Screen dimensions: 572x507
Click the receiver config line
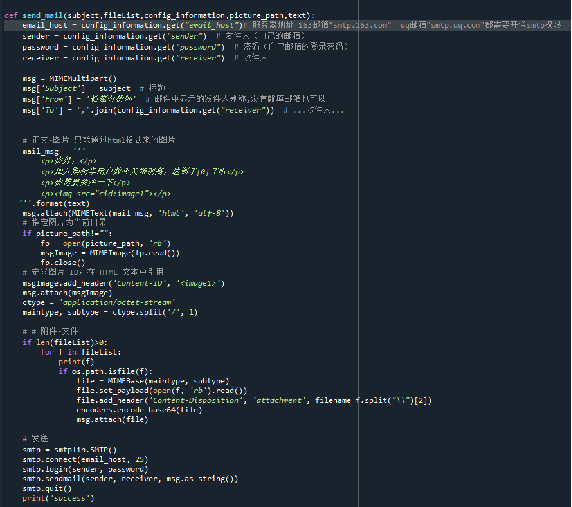144,58
